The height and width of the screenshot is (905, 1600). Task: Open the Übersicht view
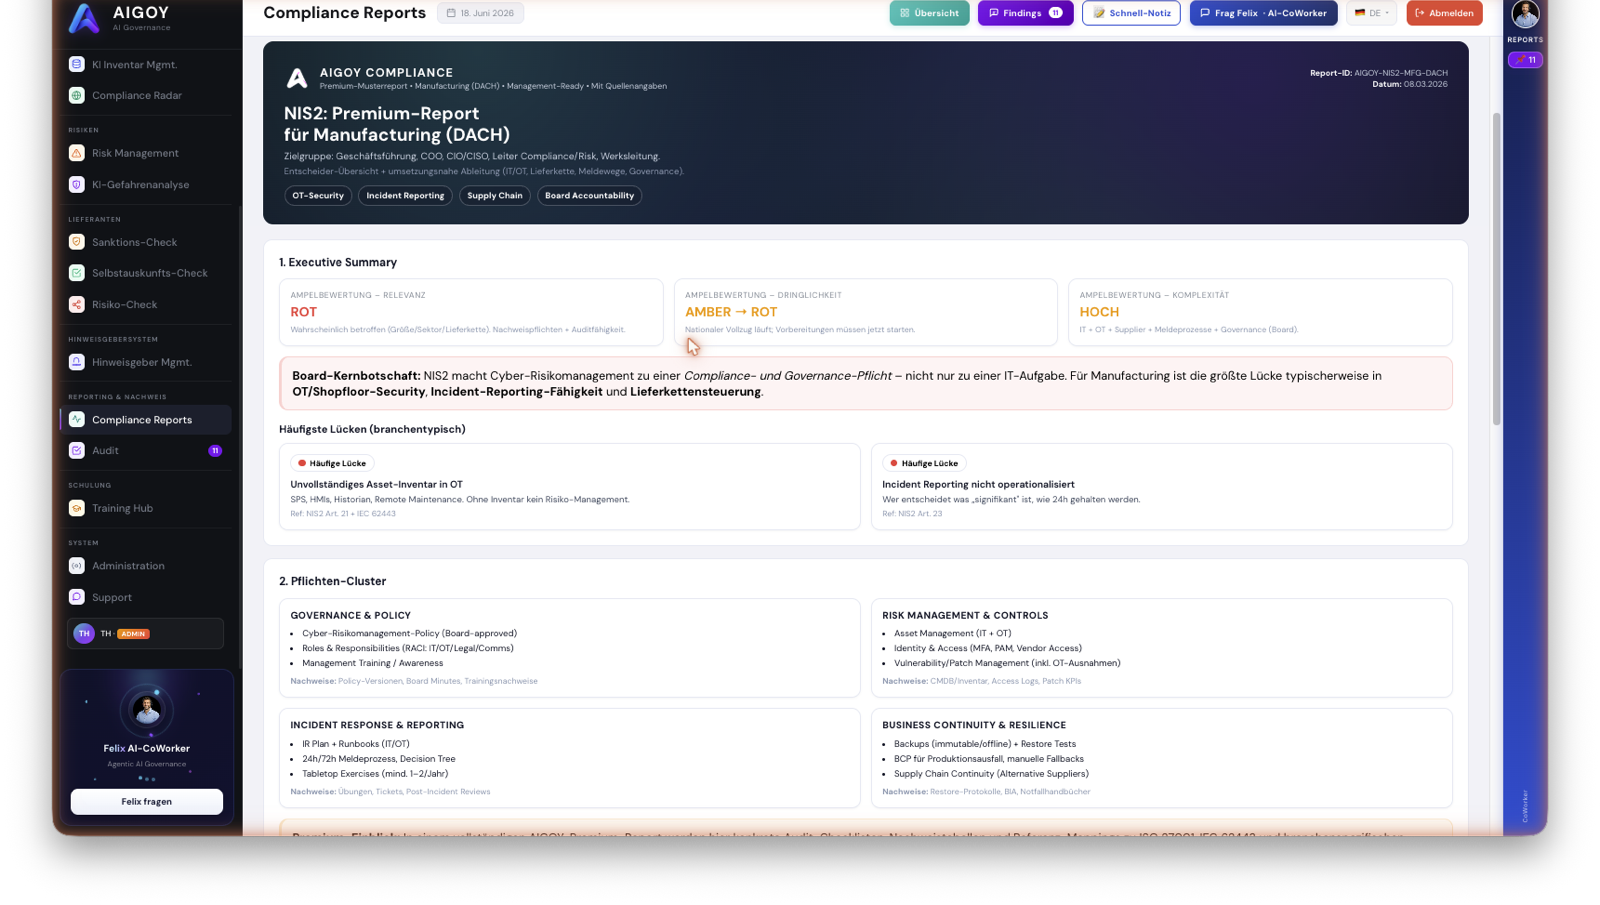929,13
